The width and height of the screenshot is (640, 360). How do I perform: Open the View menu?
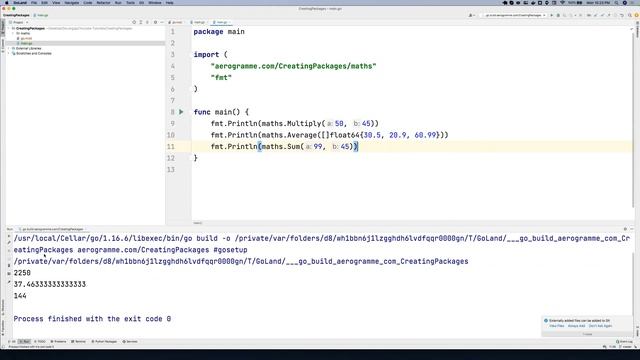pyautogui.click(x=56, y=3)
